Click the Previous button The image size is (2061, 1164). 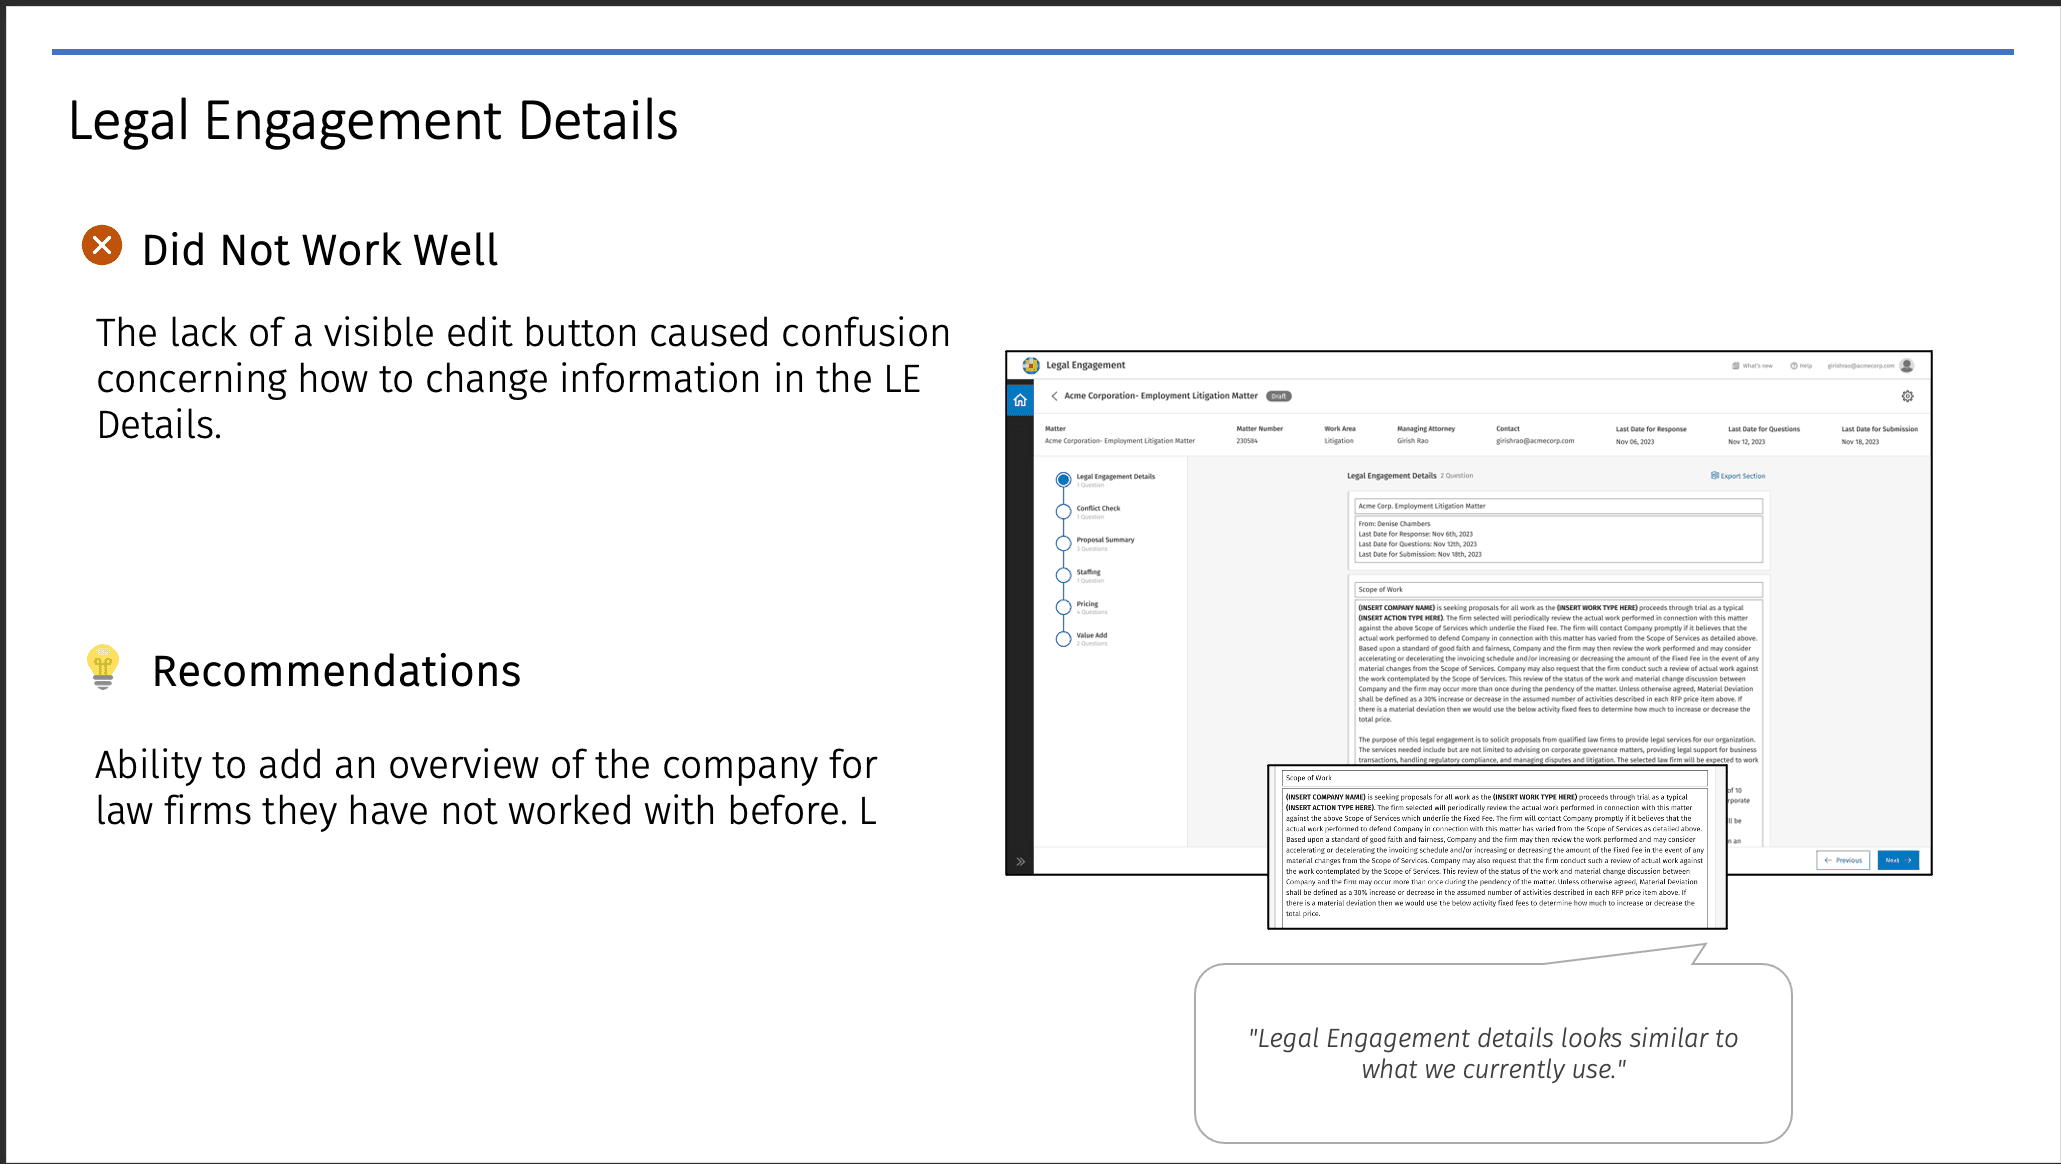[x=1843, y=860]
